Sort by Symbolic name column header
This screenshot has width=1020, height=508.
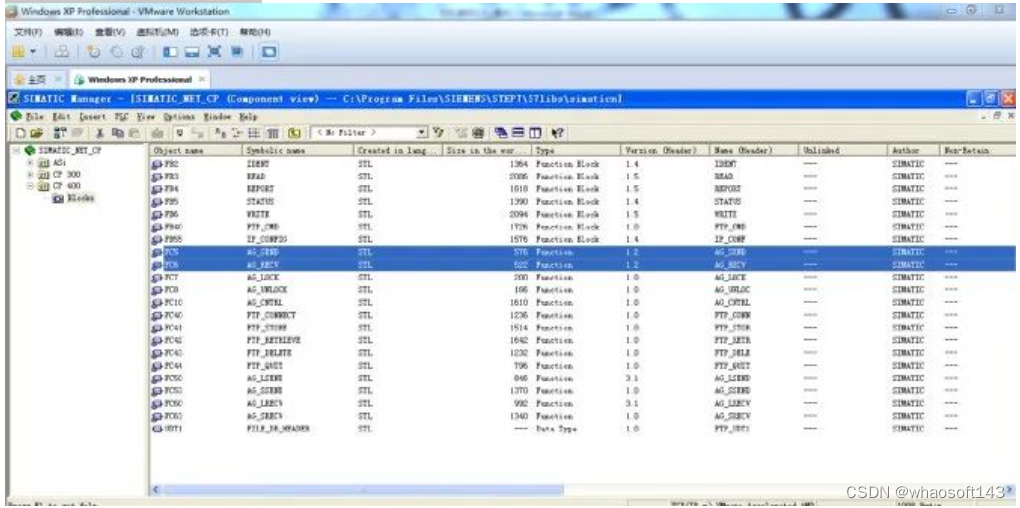point(298,150)
